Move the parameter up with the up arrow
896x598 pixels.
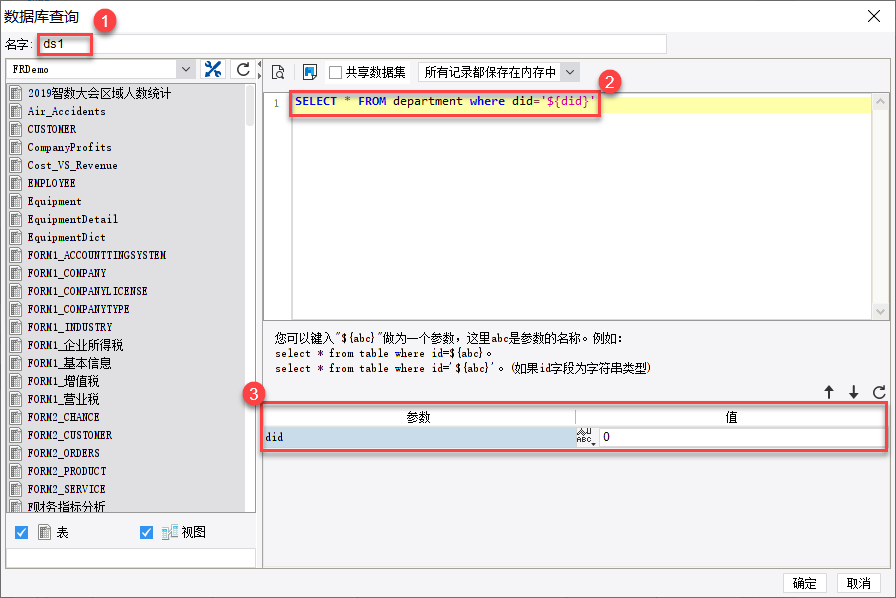829,392
